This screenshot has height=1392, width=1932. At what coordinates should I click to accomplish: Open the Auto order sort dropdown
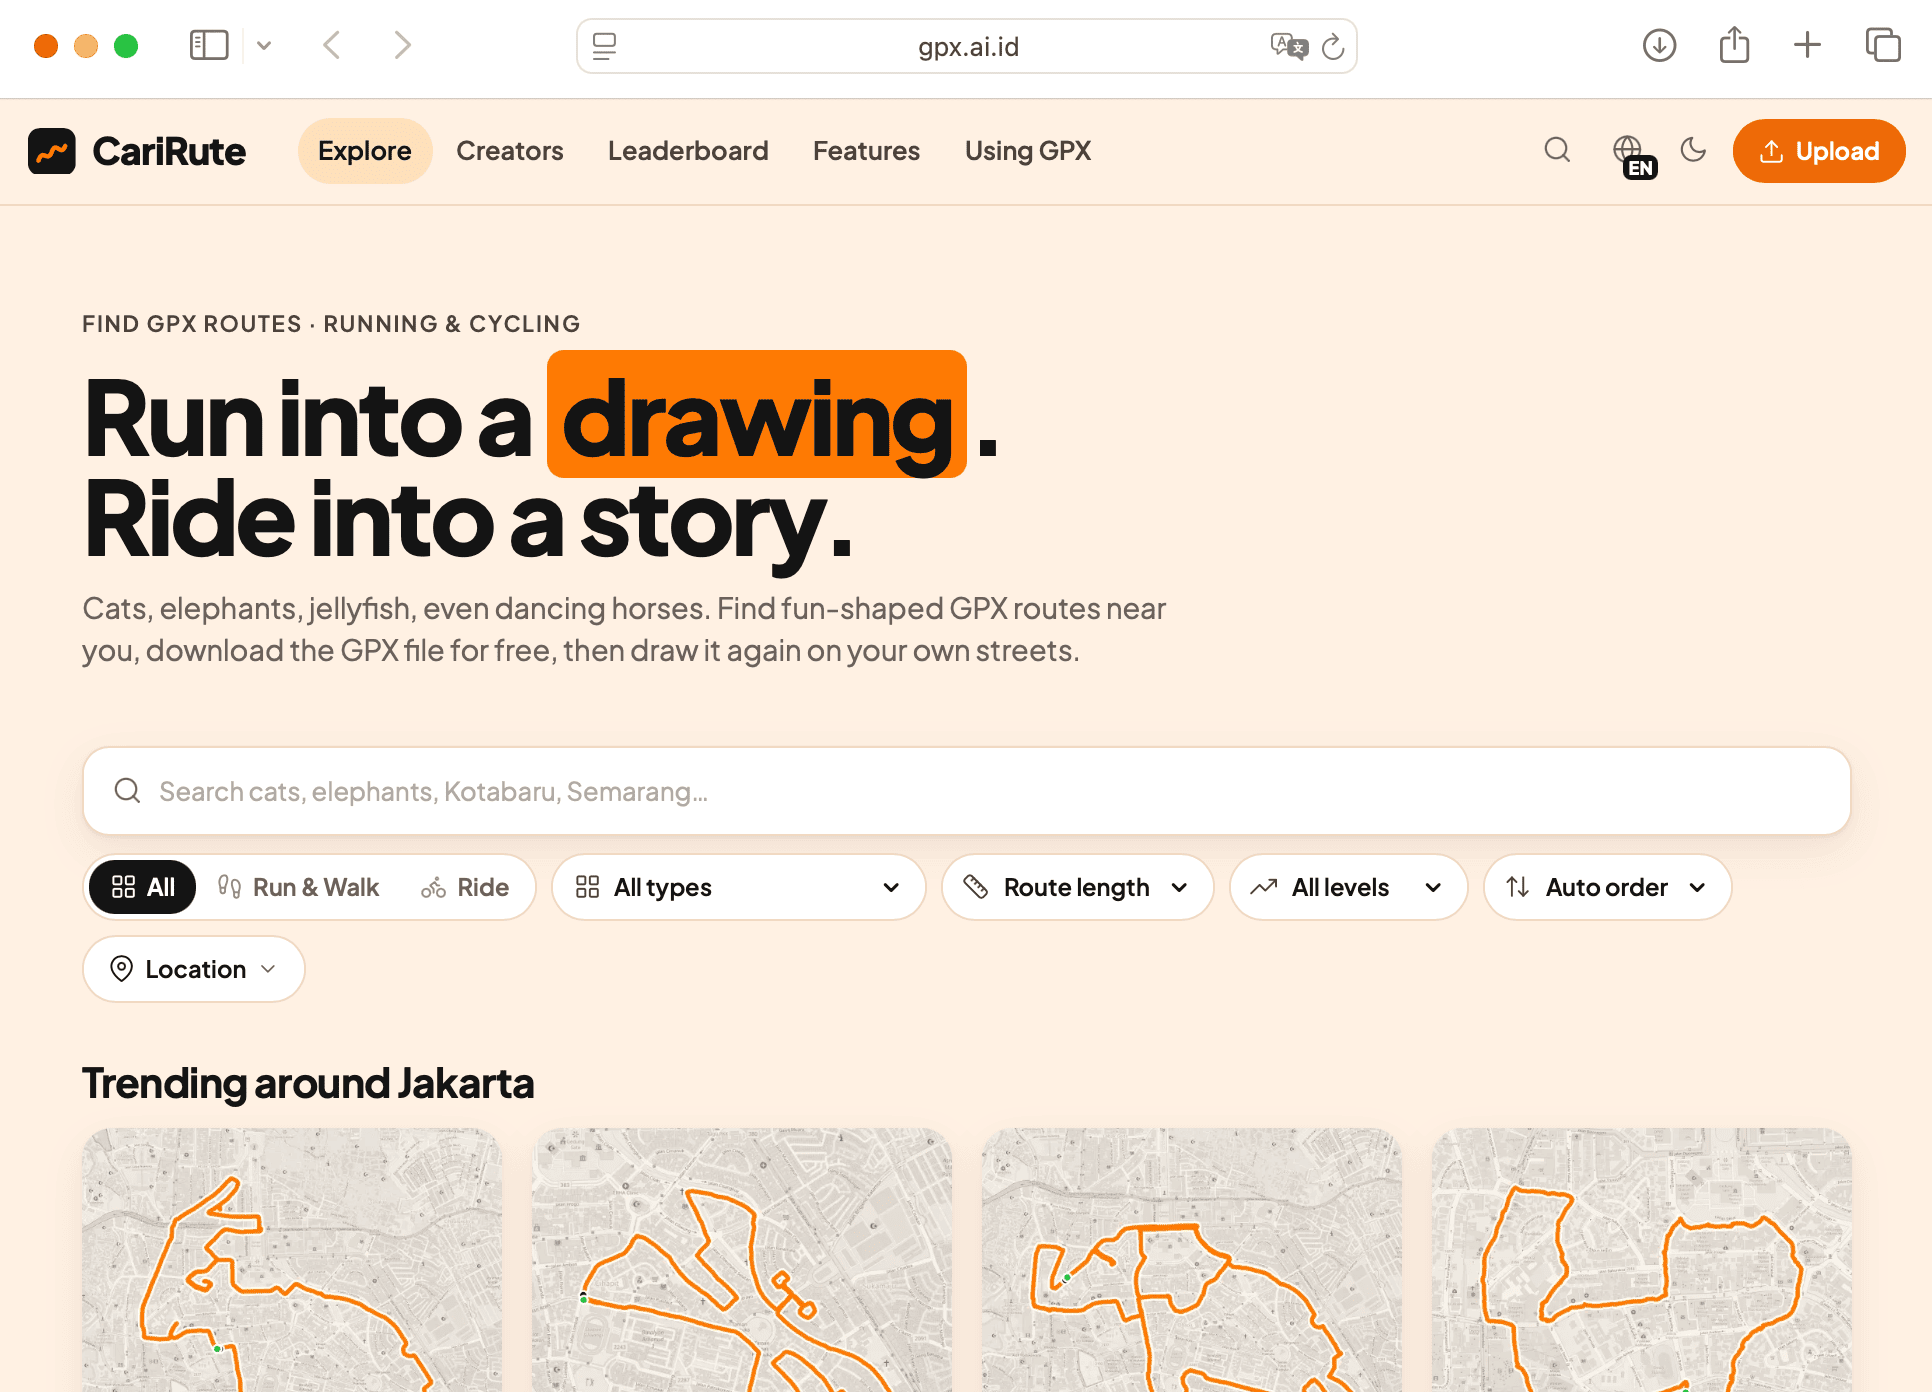1607,887
